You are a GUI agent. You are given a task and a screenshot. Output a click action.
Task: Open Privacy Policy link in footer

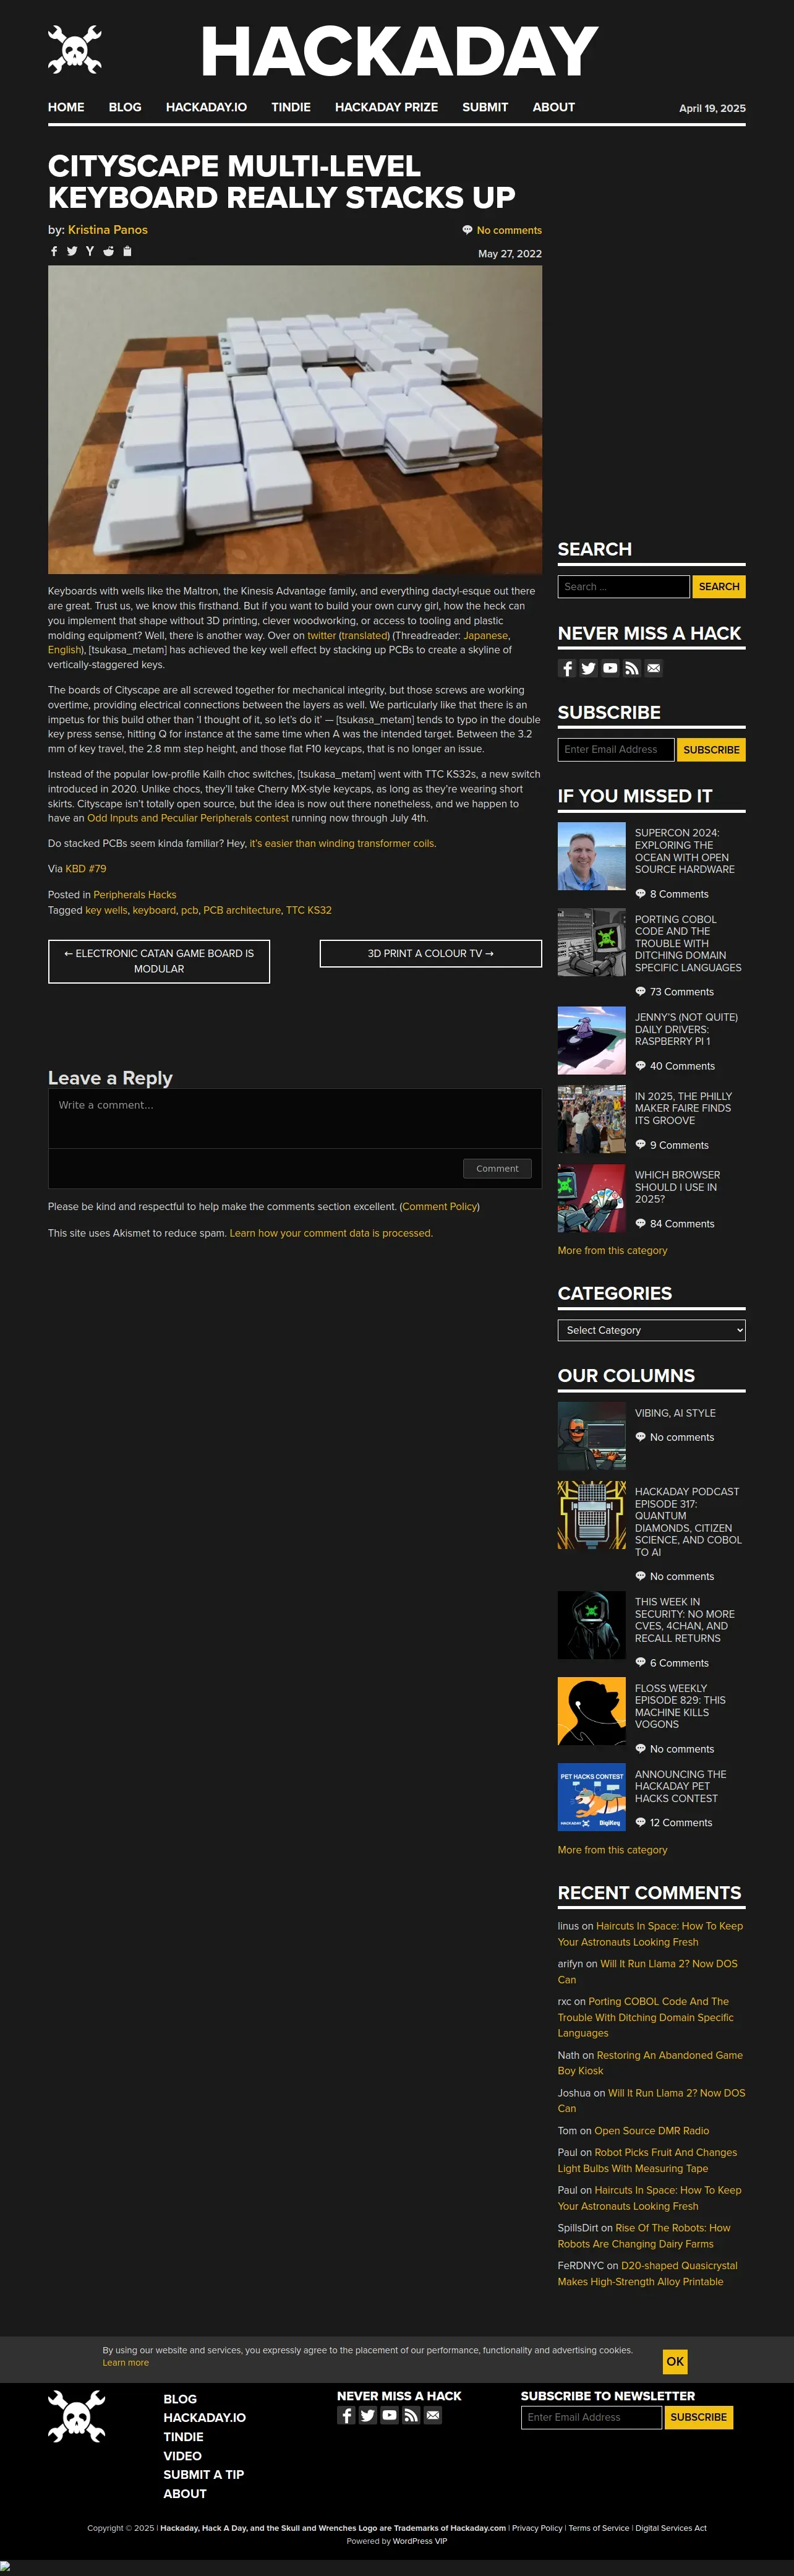point(537,2528)
